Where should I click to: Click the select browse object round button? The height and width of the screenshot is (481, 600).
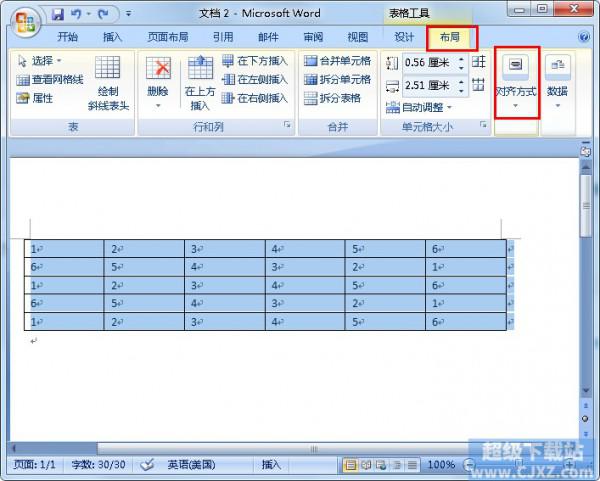point(585,419)
